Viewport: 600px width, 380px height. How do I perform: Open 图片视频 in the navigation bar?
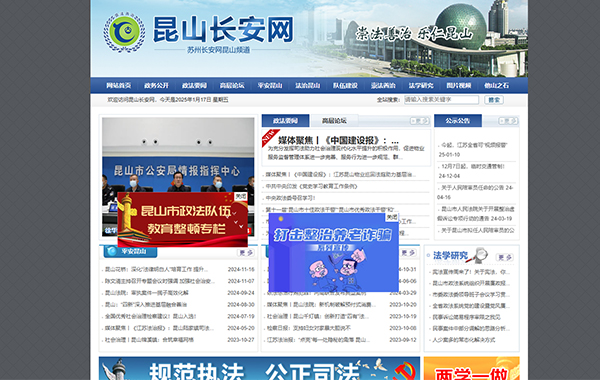pos(458,85)
